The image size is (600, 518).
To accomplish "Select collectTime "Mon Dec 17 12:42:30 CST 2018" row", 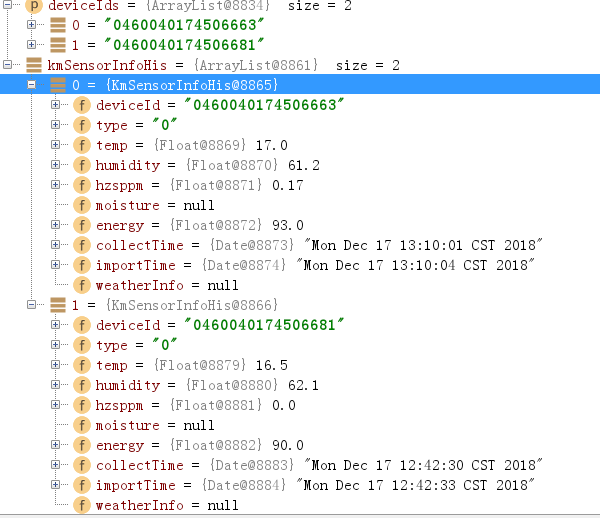I will pos(300,465).
